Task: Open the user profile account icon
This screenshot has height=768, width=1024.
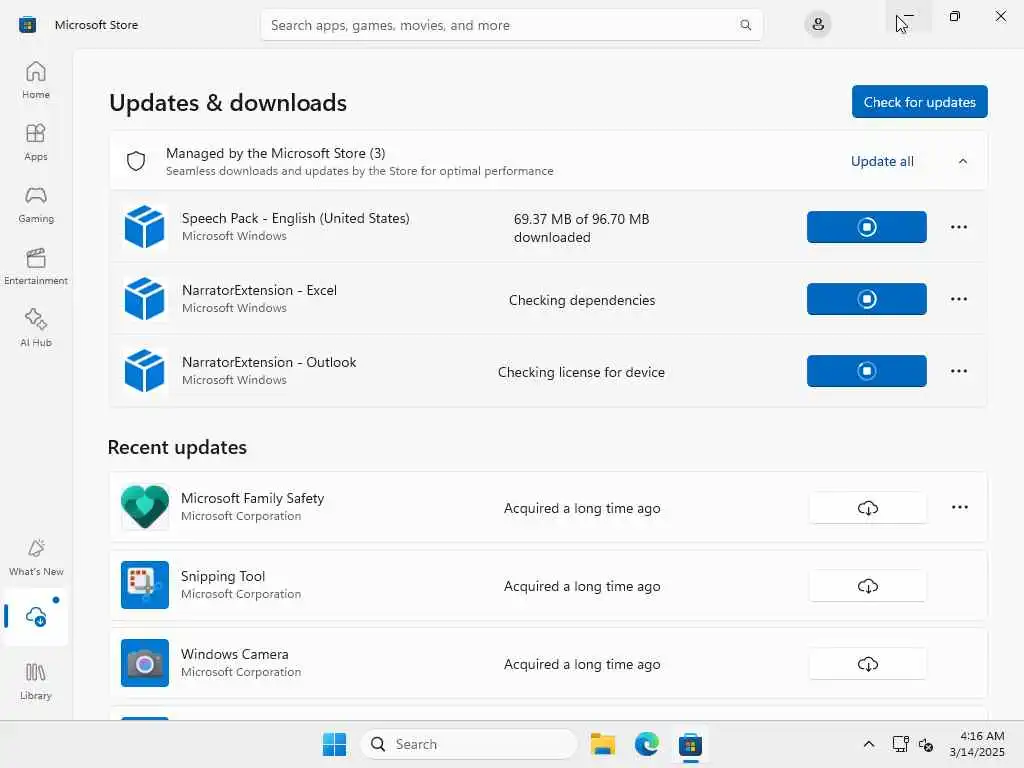Action: [818, 25]
